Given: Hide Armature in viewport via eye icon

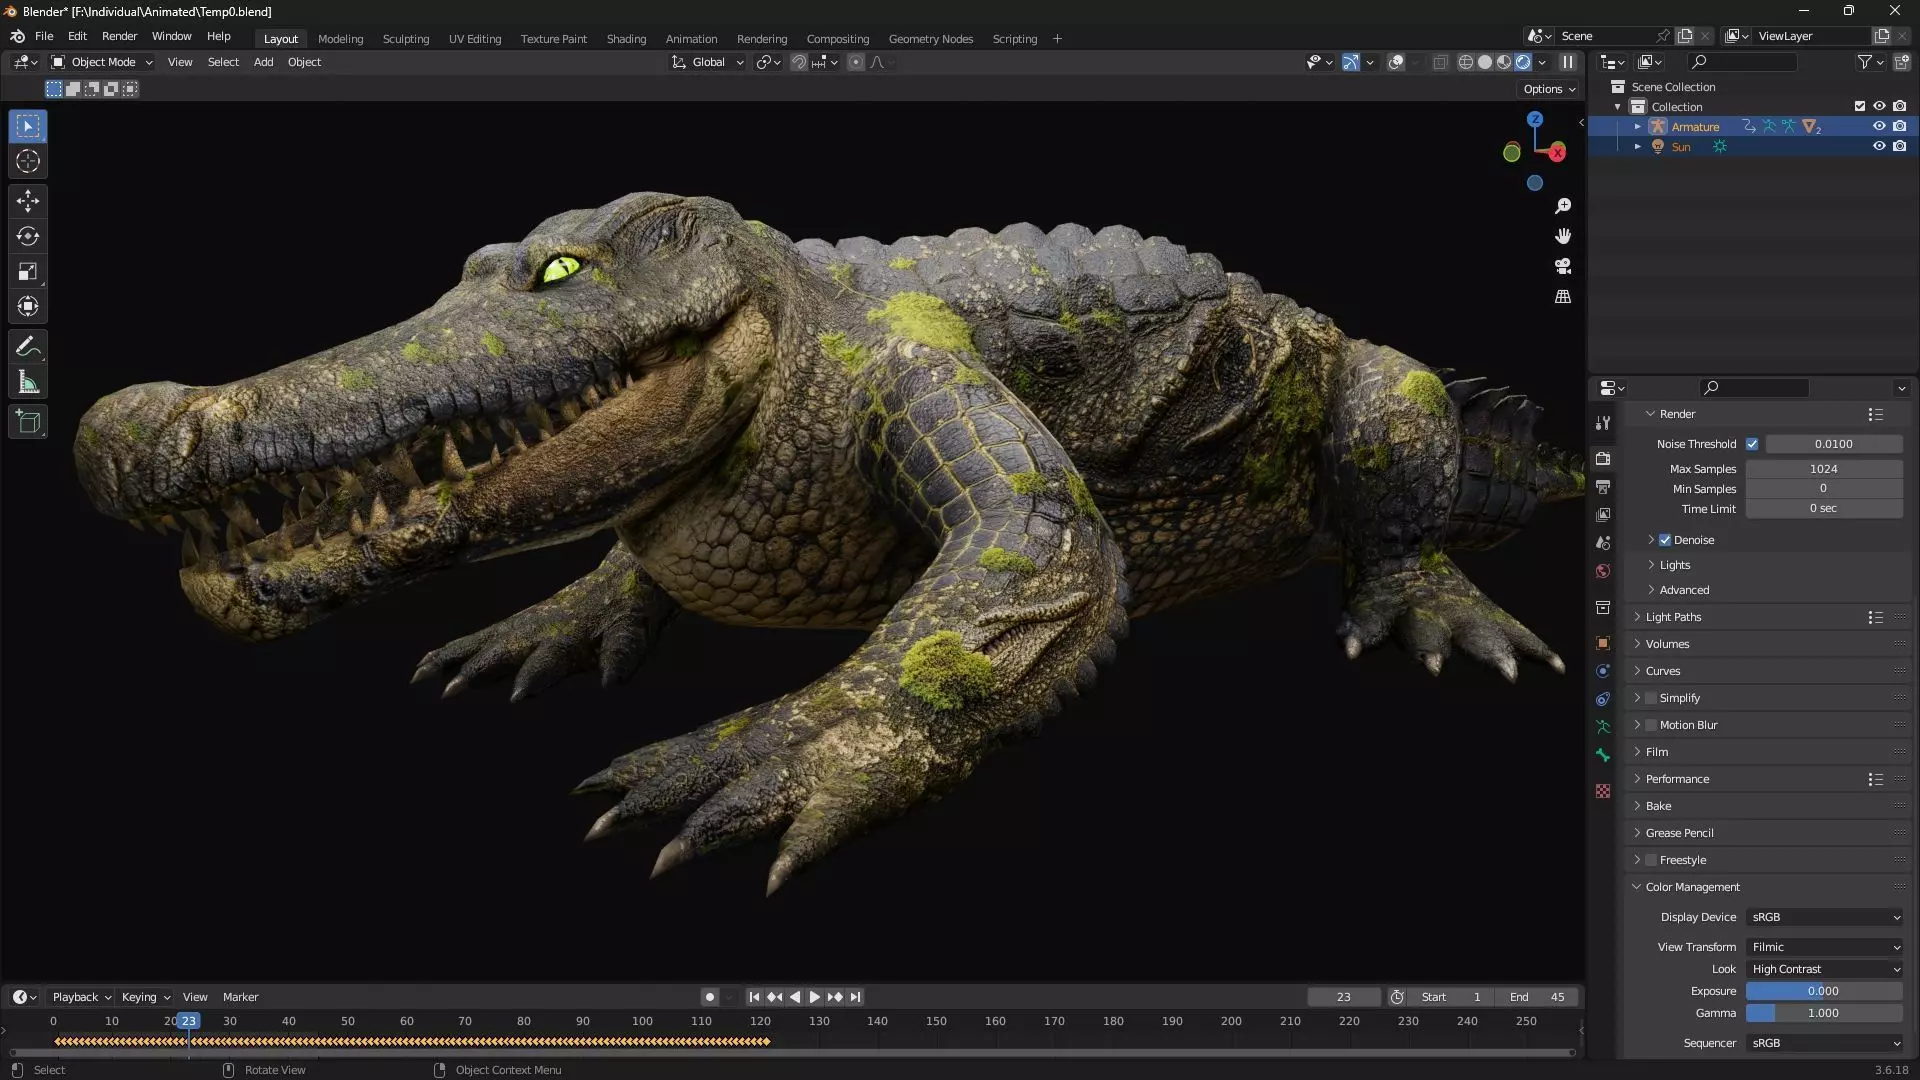Looking at the screenshot, I should click(1879, 126).
